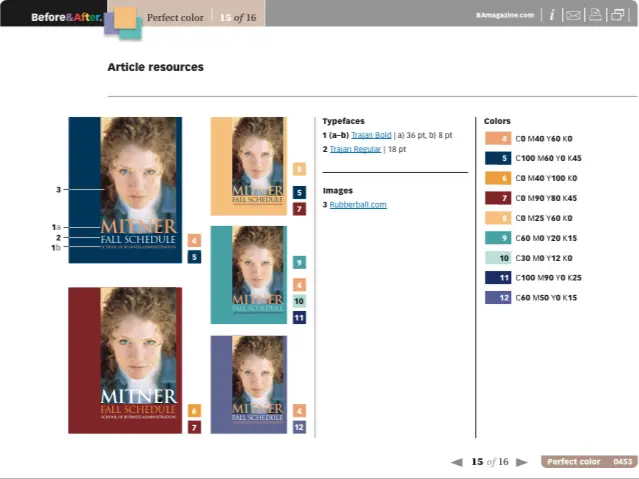Select purple swatch 12 in Colors list
The height and width of the screenshot is (479, 639).
[x=497, y=298]
